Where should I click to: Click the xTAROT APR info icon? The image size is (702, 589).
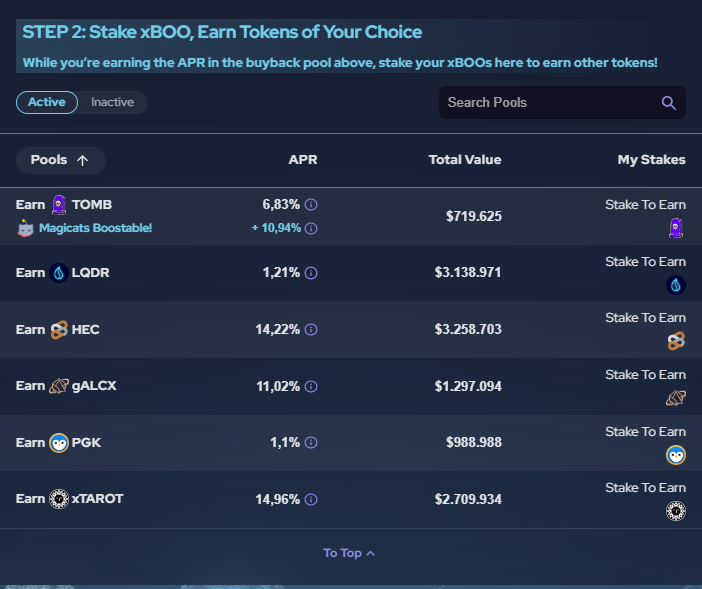pyautogui.click(x=311, y=499)
